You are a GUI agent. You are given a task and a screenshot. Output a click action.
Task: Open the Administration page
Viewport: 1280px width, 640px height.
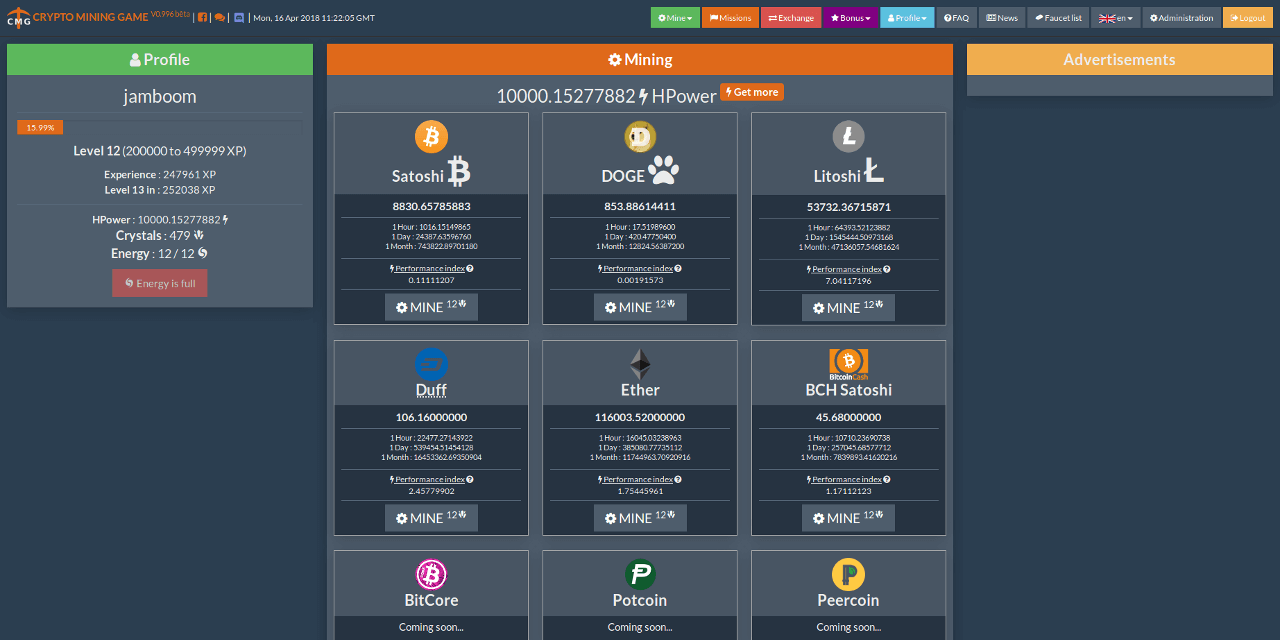[x=1181, y=18]
